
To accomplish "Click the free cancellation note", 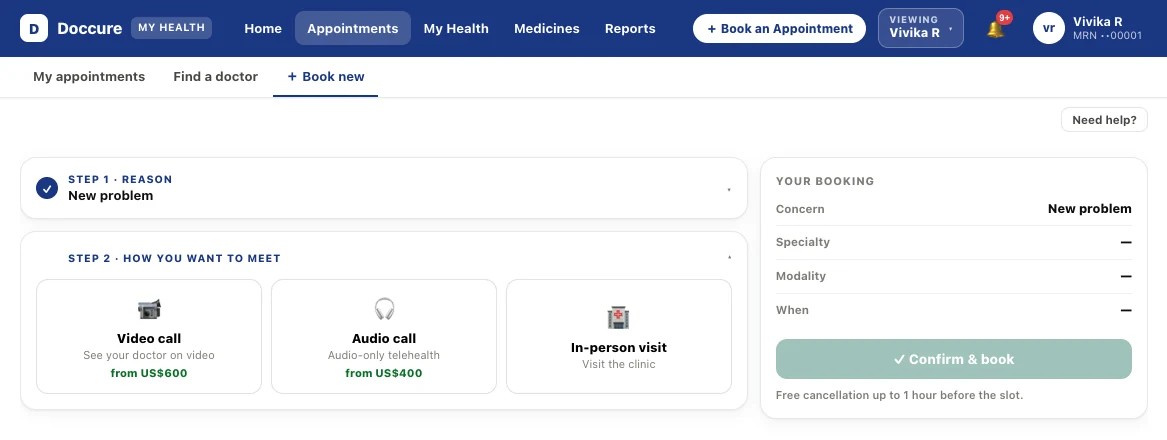I will (899, 395).
